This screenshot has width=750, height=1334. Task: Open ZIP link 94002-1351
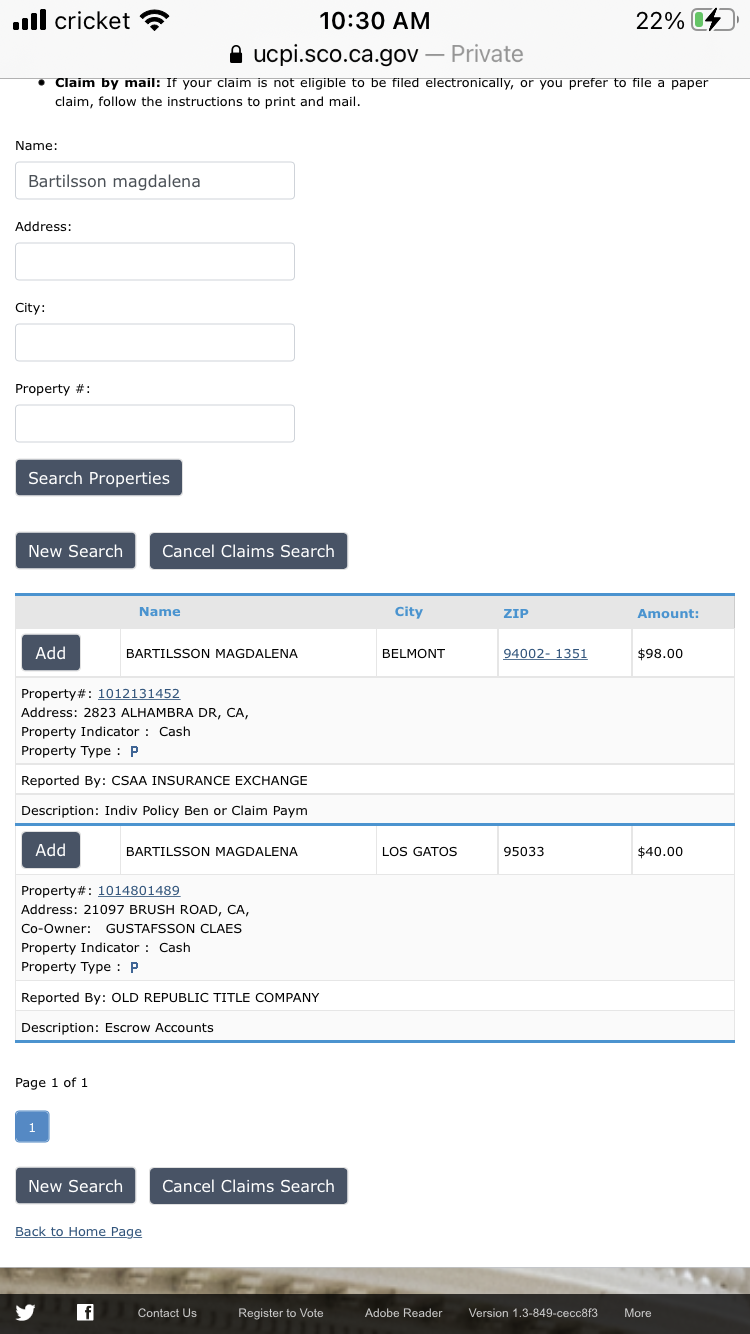coord(545,654)
